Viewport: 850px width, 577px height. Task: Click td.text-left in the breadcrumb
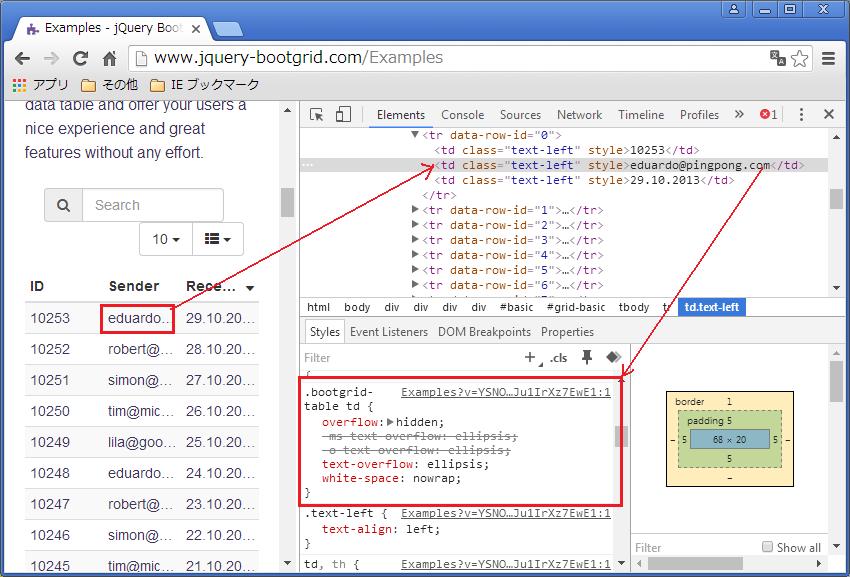(712, 307)
